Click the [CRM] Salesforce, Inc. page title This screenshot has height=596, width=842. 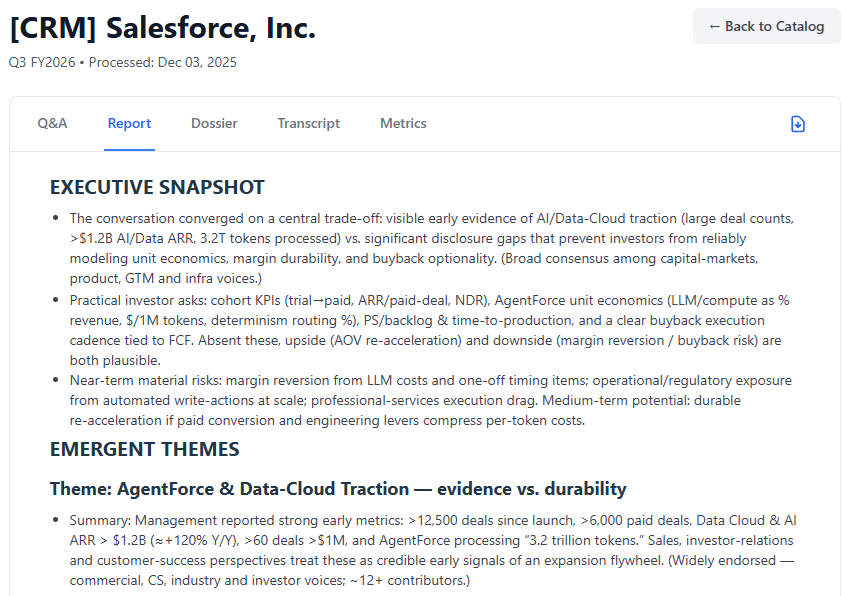pos(162,29)
